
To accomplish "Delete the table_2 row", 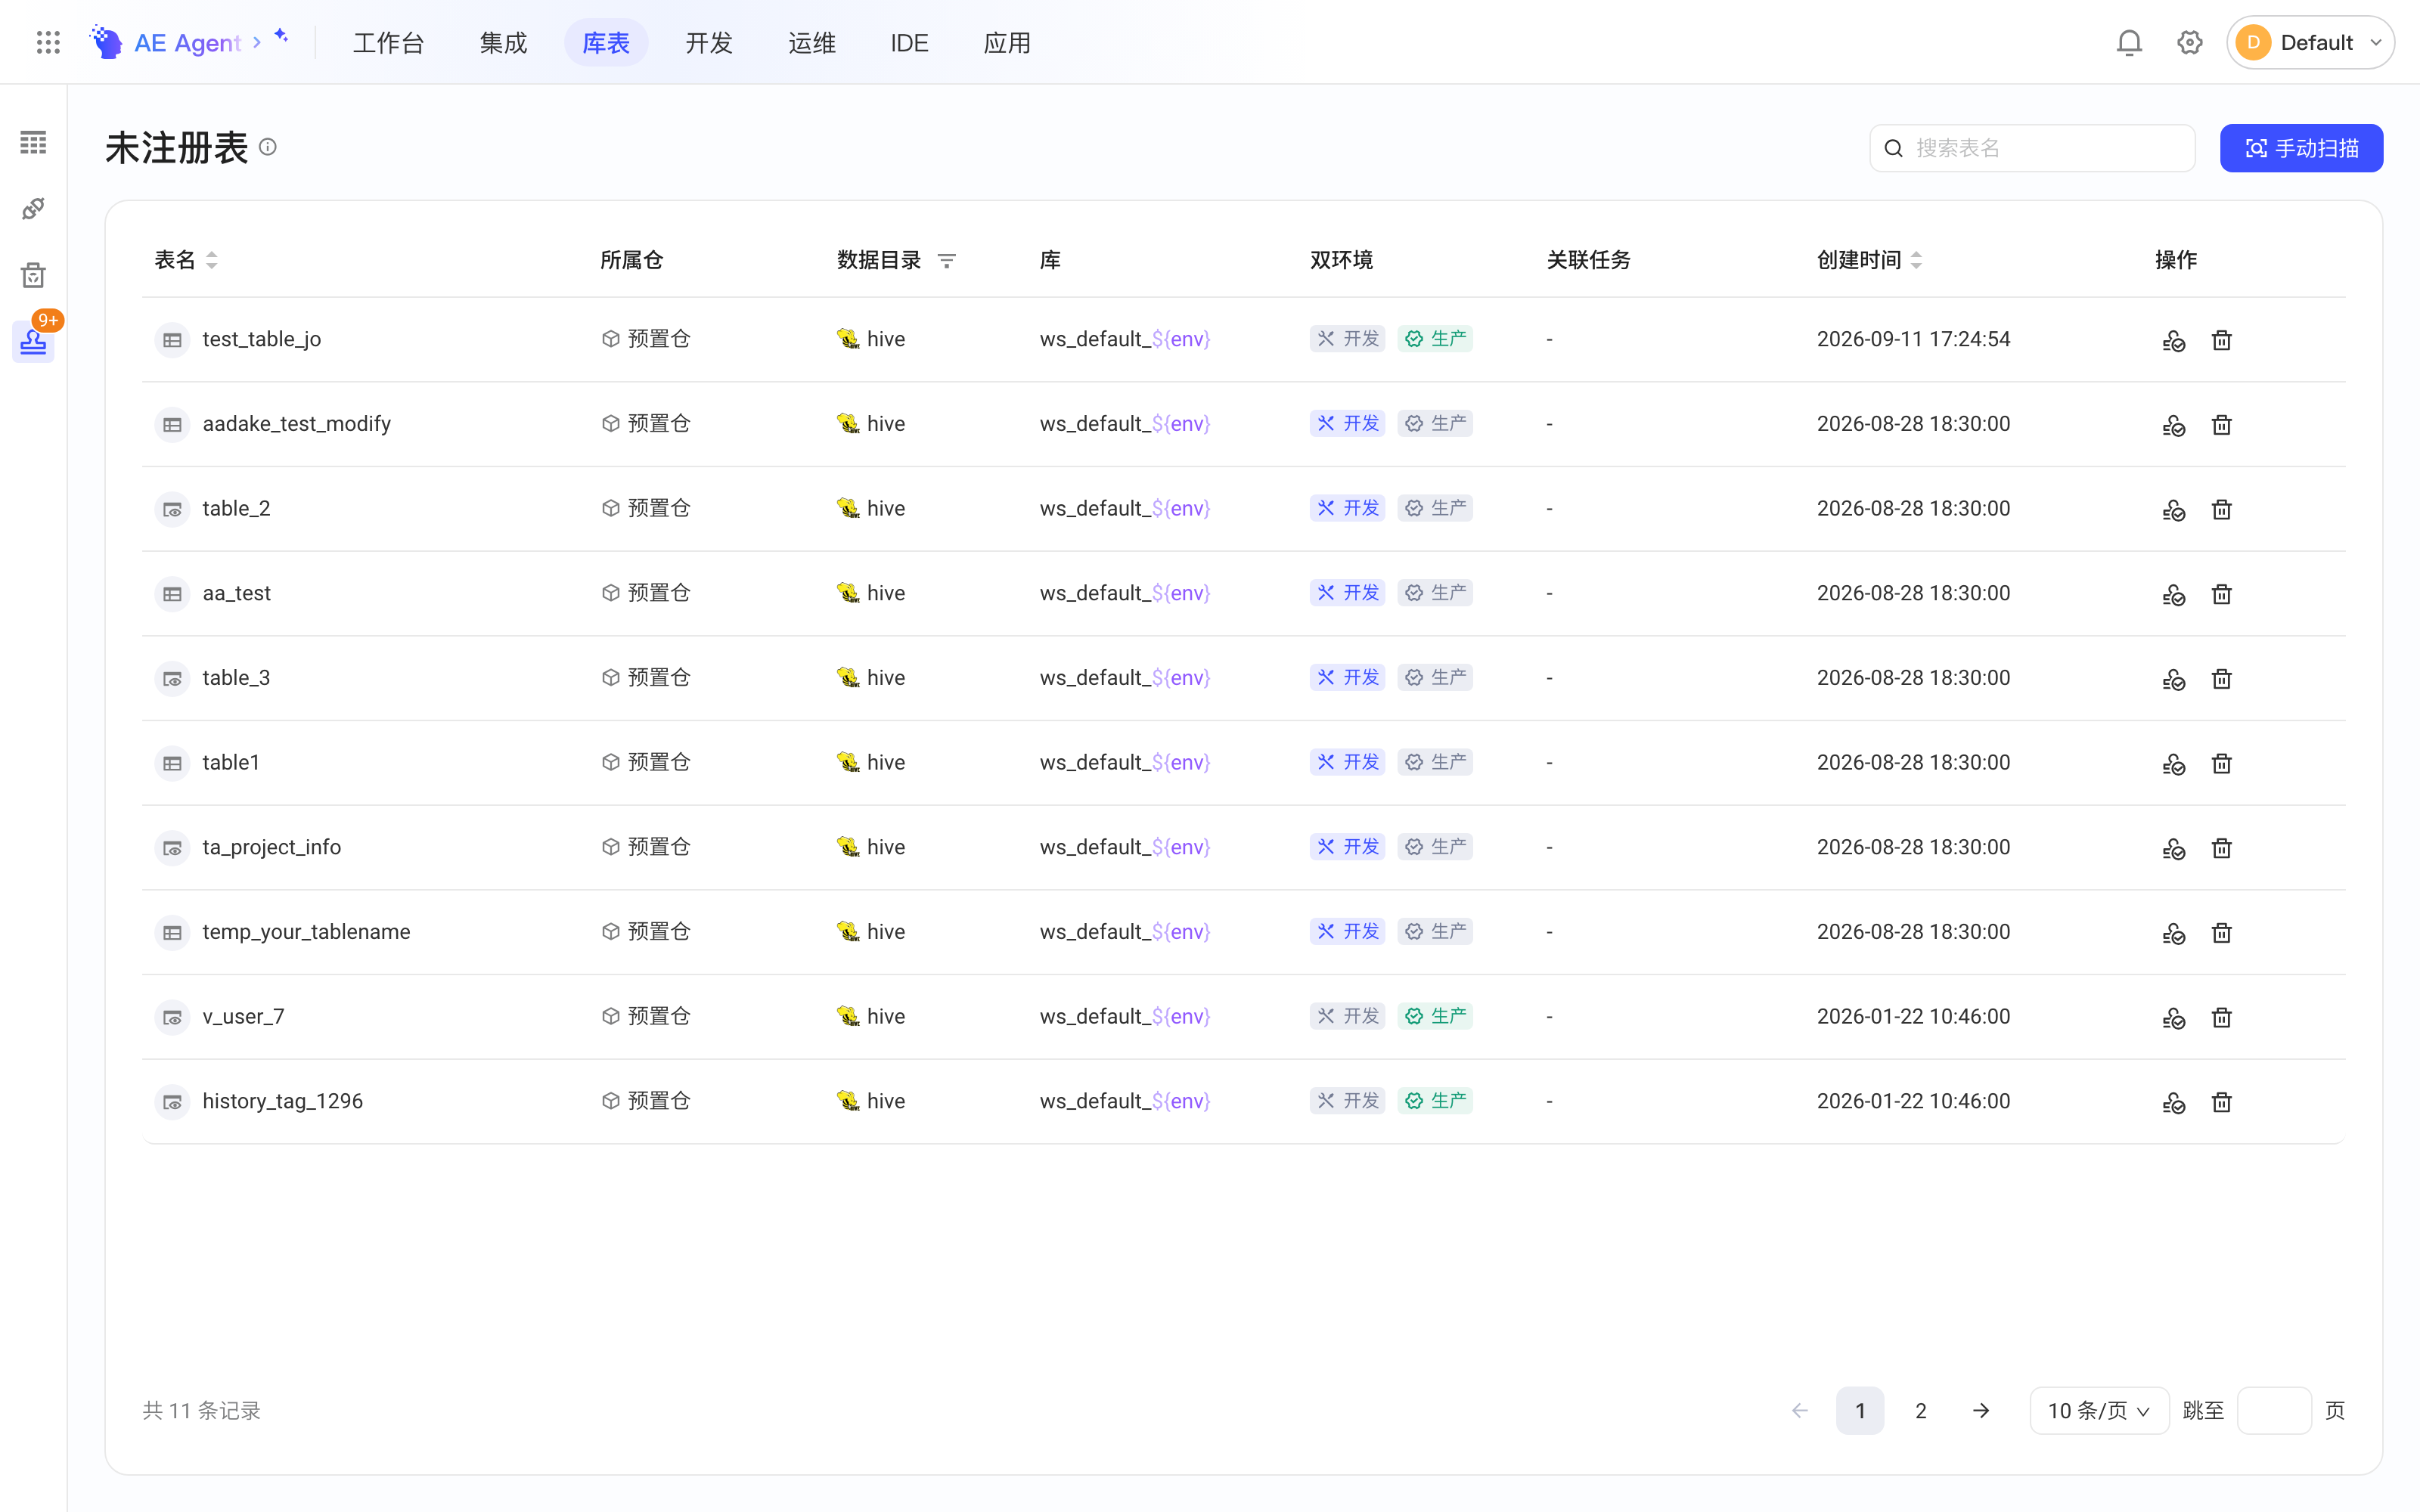I will [x=2222, y=509].
